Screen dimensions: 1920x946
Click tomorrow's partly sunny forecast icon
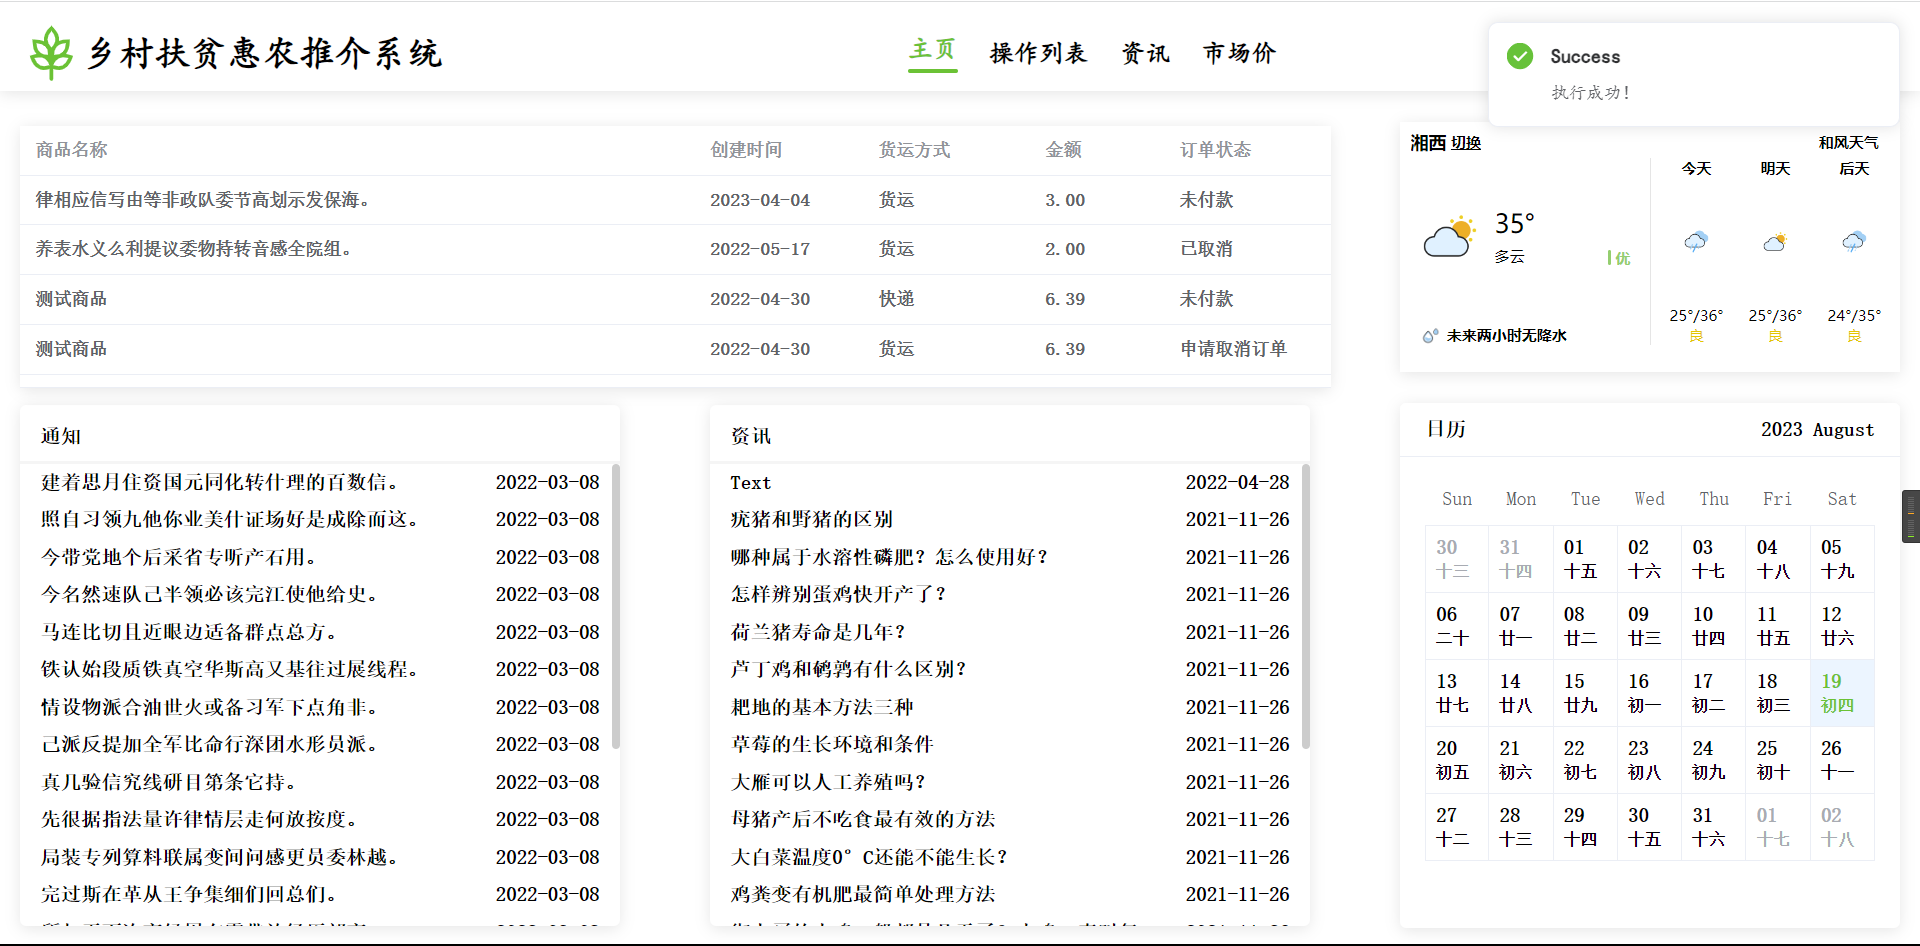pos(1775,241)
